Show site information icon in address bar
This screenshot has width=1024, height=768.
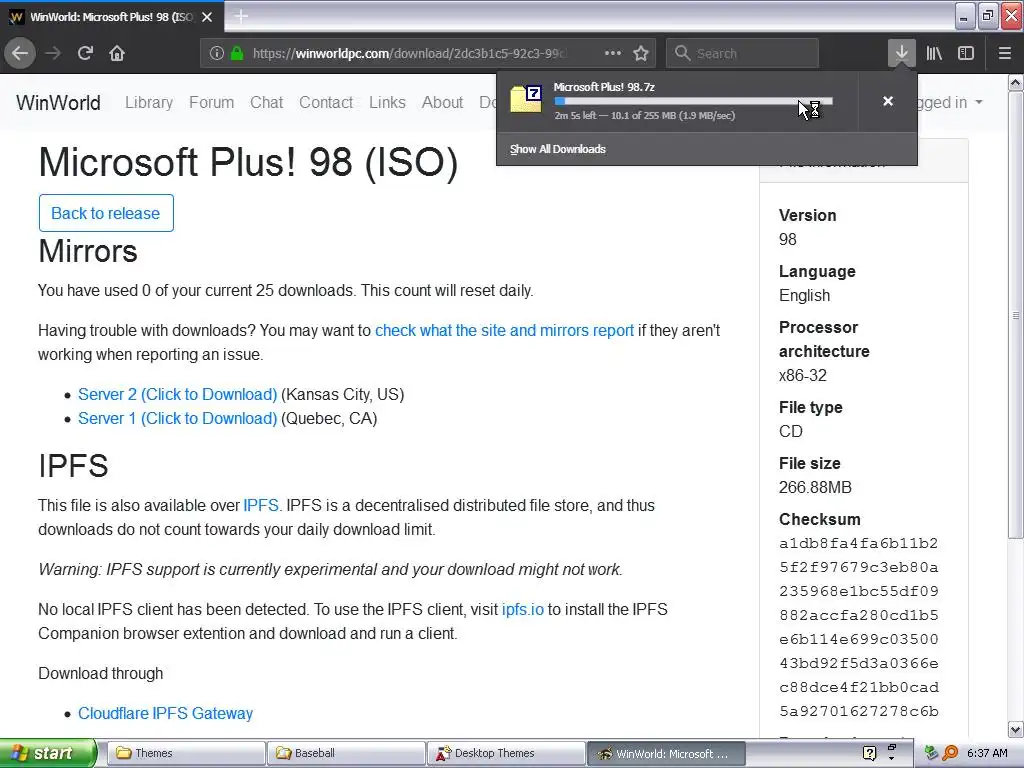tap(217, 54)
